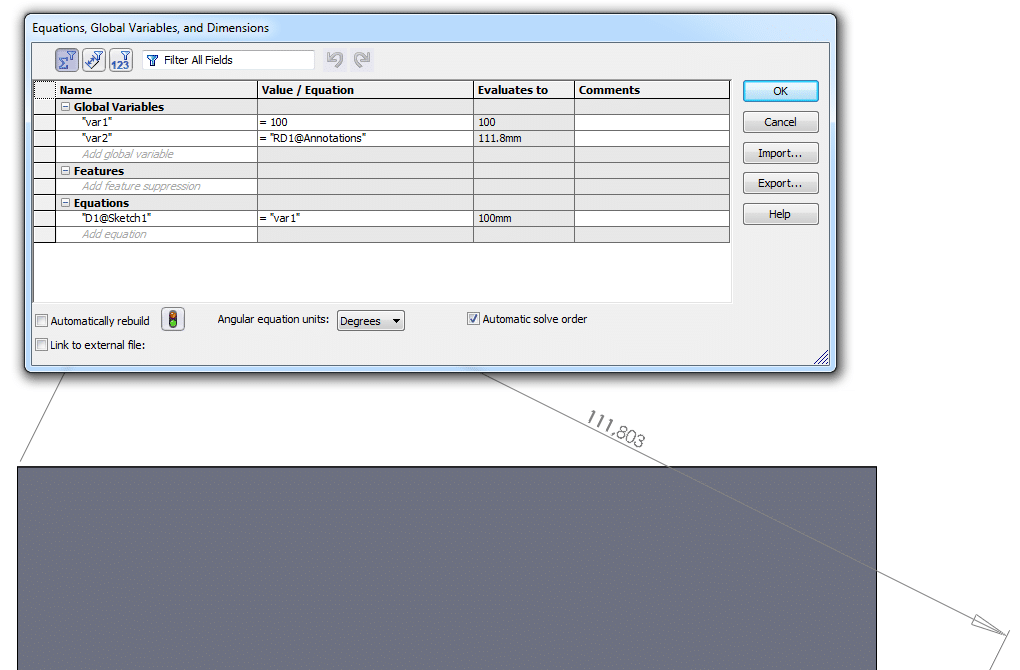This screenshot has height=670, width=1020.
Task: Collapse the Features section
Action: pyautogui.click(x=66, y=171)
